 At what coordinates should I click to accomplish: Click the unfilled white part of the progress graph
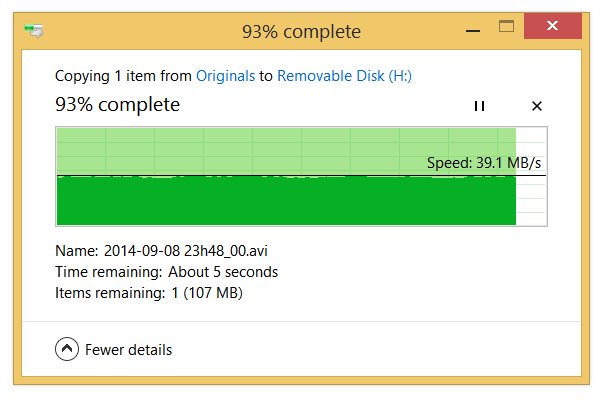pyautogui.click(x=531, y=176)
